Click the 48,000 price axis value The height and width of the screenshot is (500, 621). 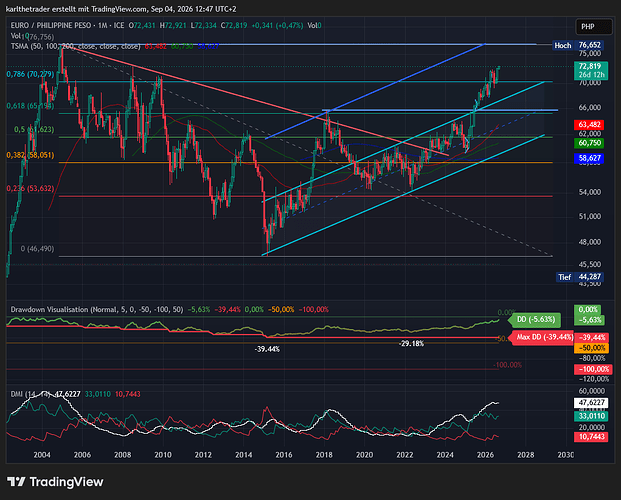(x=589, y=242)
